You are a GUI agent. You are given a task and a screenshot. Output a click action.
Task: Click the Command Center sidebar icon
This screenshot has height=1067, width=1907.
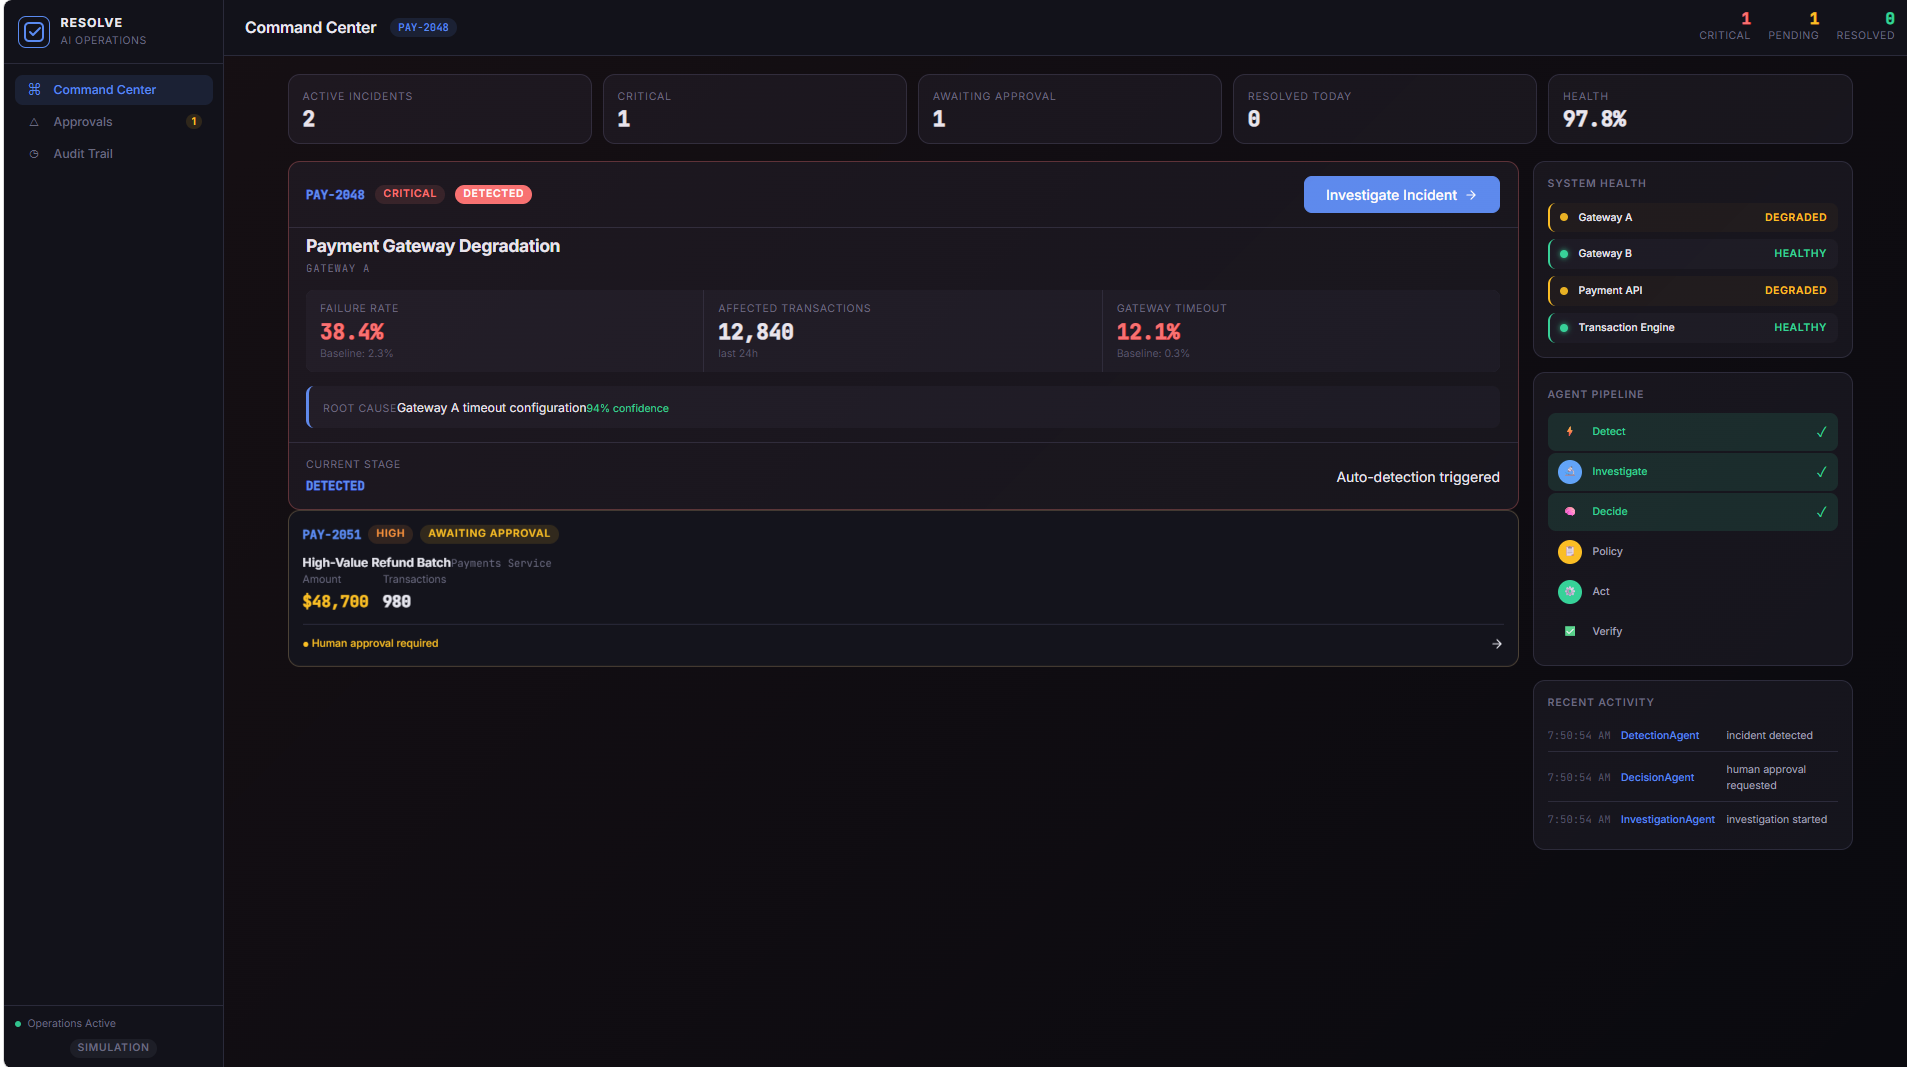(x=35, y=90)
